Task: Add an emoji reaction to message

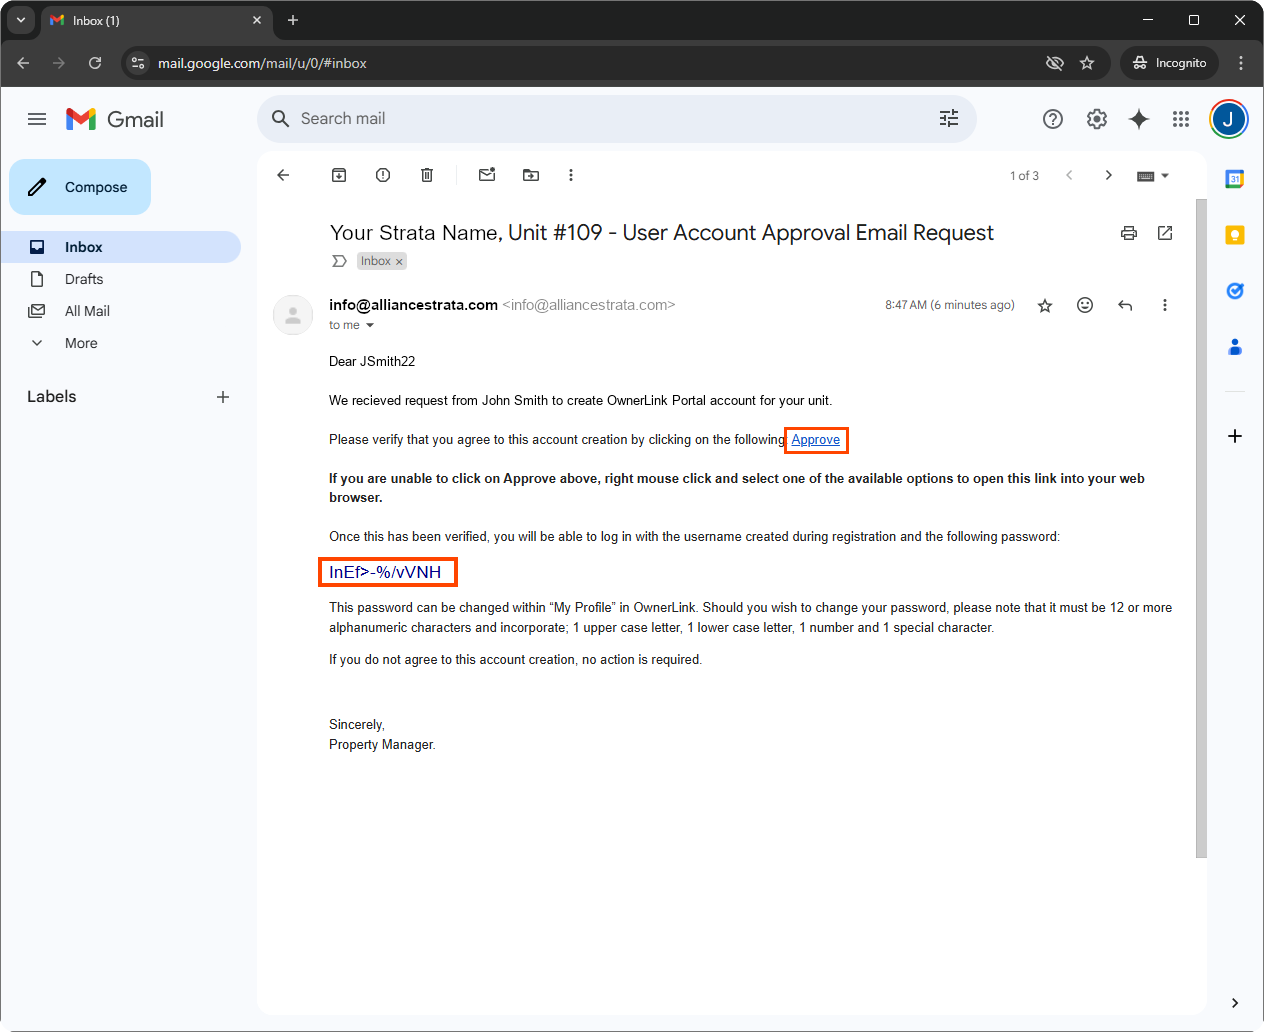Action: [1085, 305]
